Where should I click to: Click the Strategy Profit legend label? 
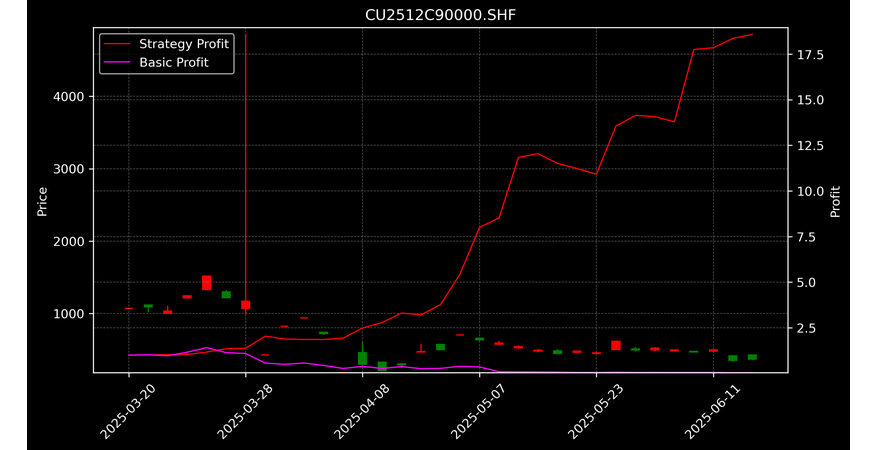[184, 44]
